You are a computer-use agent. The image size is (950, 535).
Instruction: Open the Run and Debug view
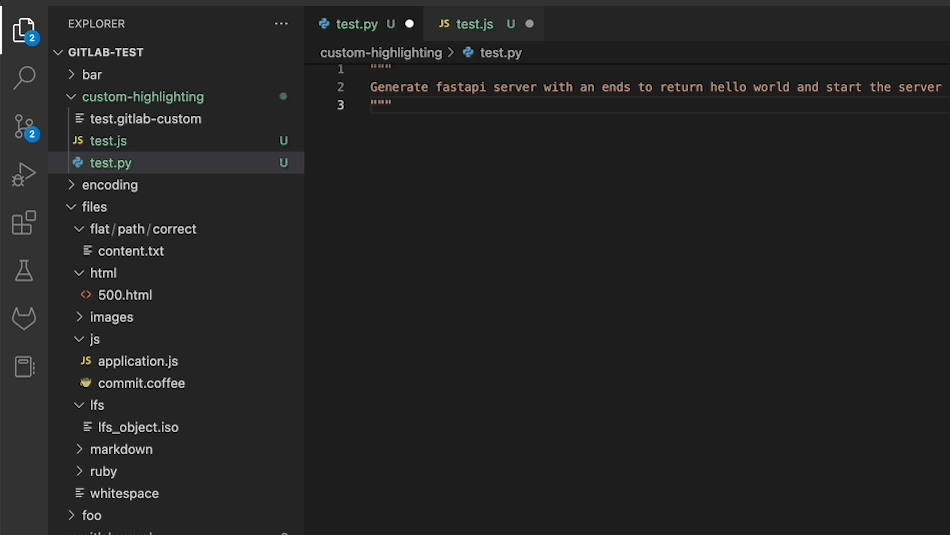point(24,175)
